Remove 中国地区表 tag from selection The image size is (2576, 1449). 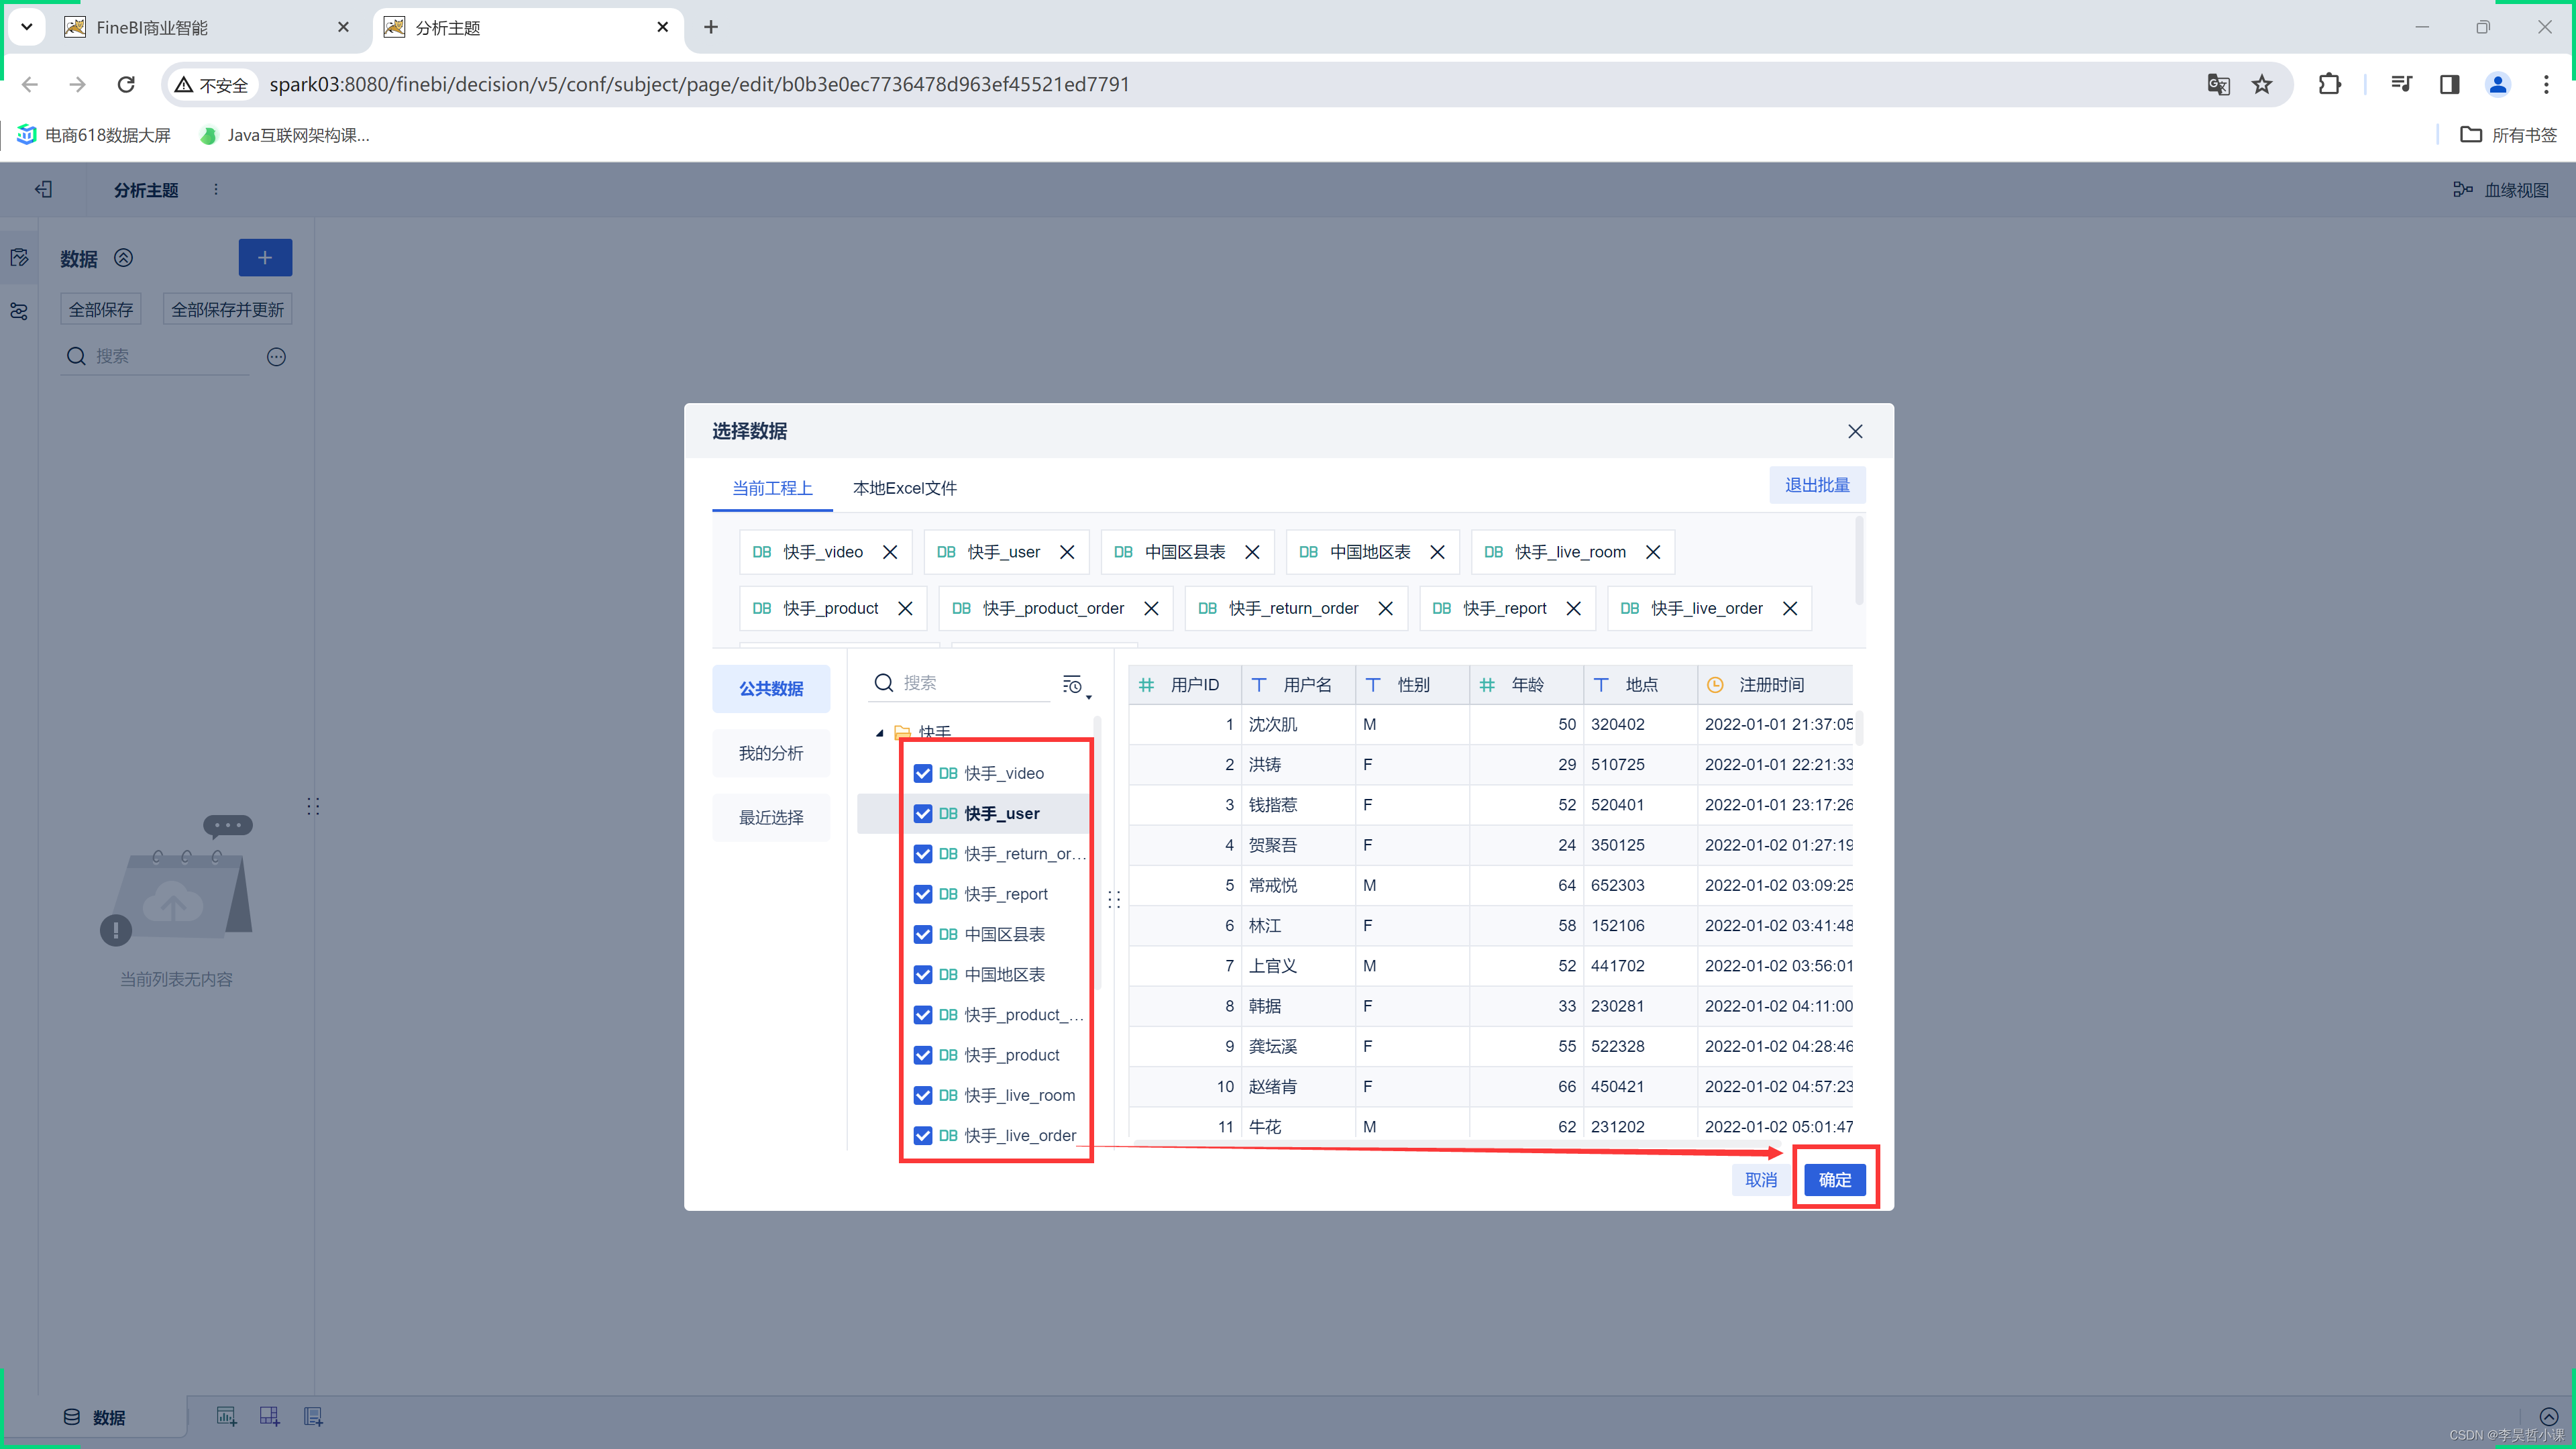click(1437, 552)
